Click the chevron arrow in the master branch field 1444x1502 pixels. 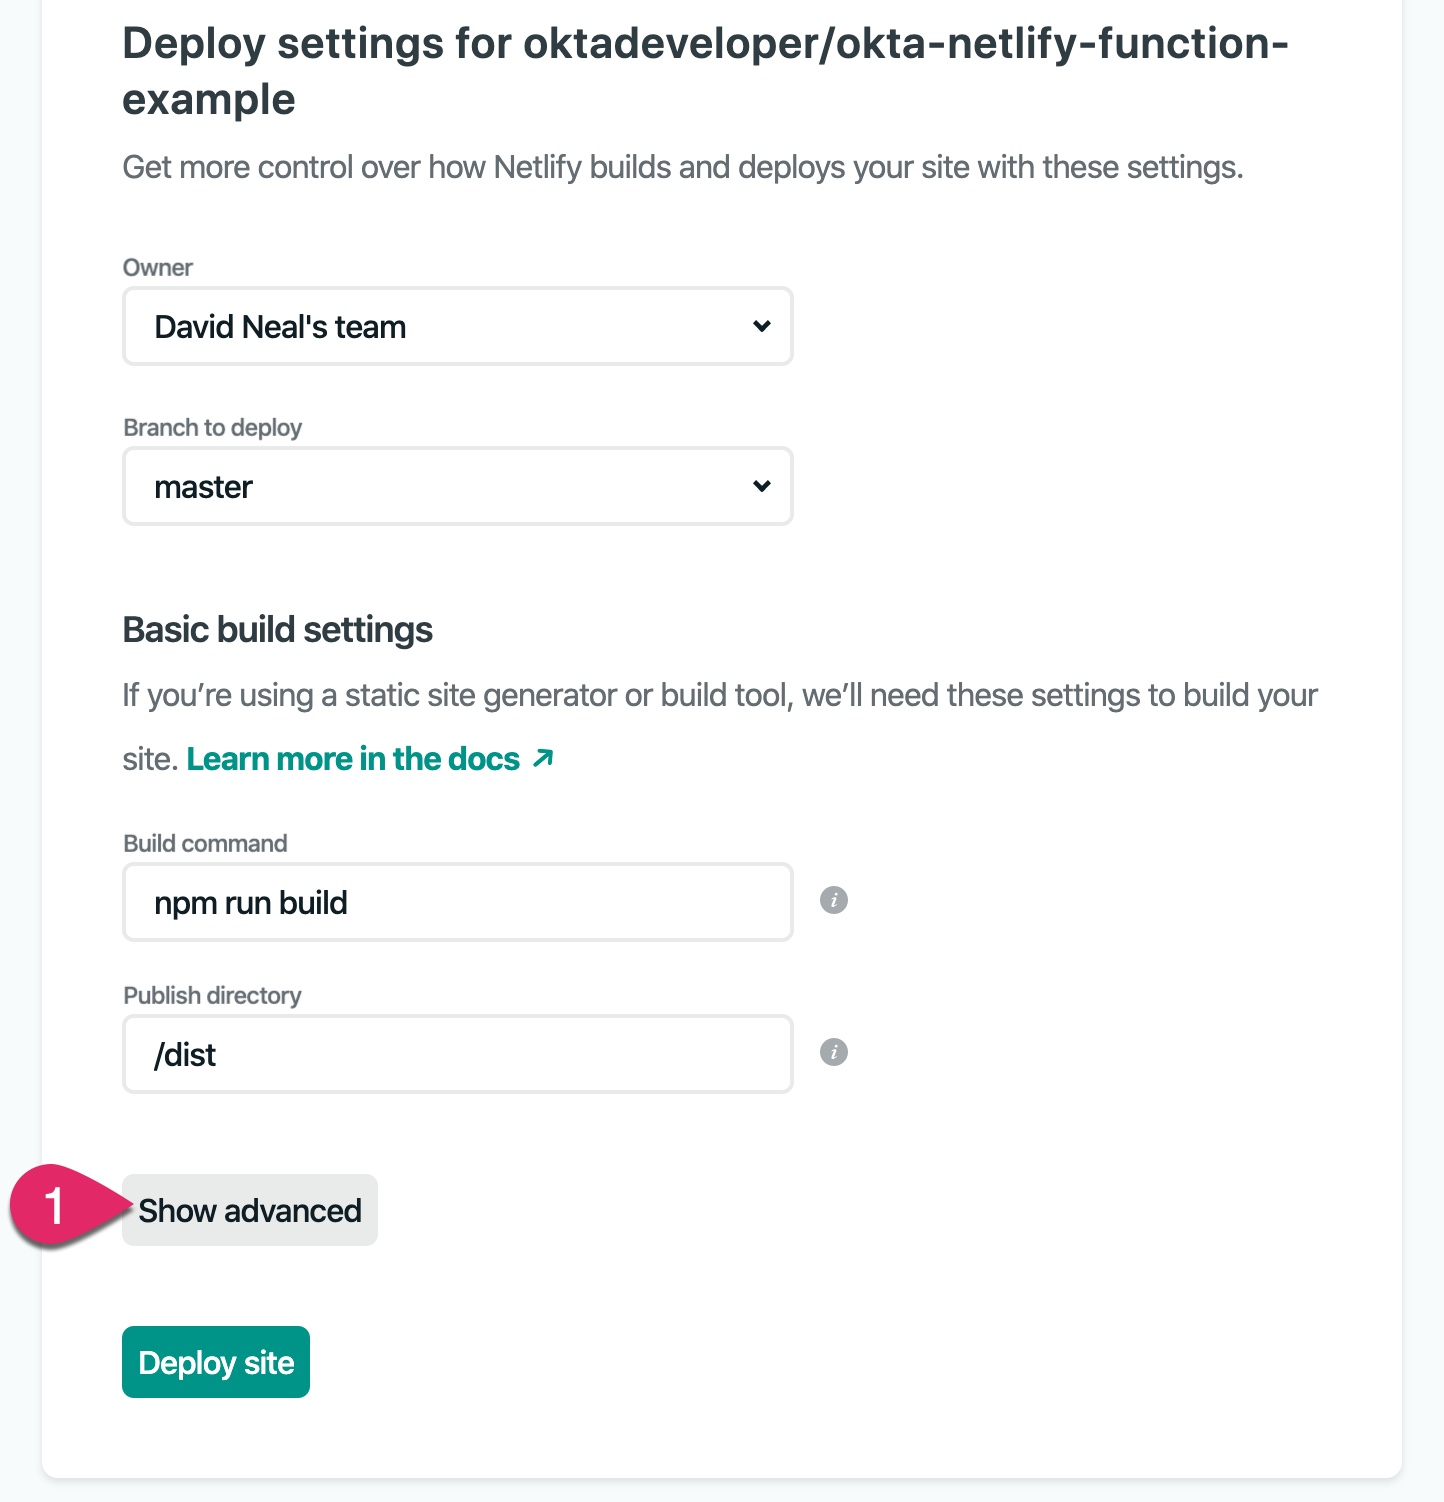coord(762,486)
